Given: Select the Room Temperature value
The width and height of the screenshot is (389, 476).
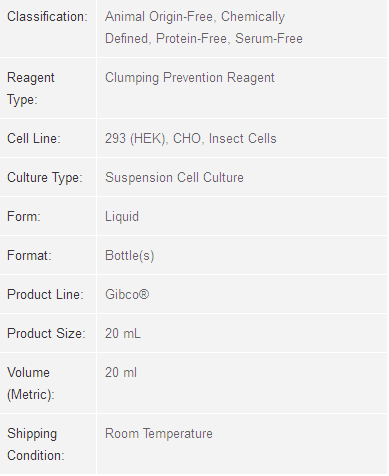Looking at the screenshot, I should pos(159,434).
